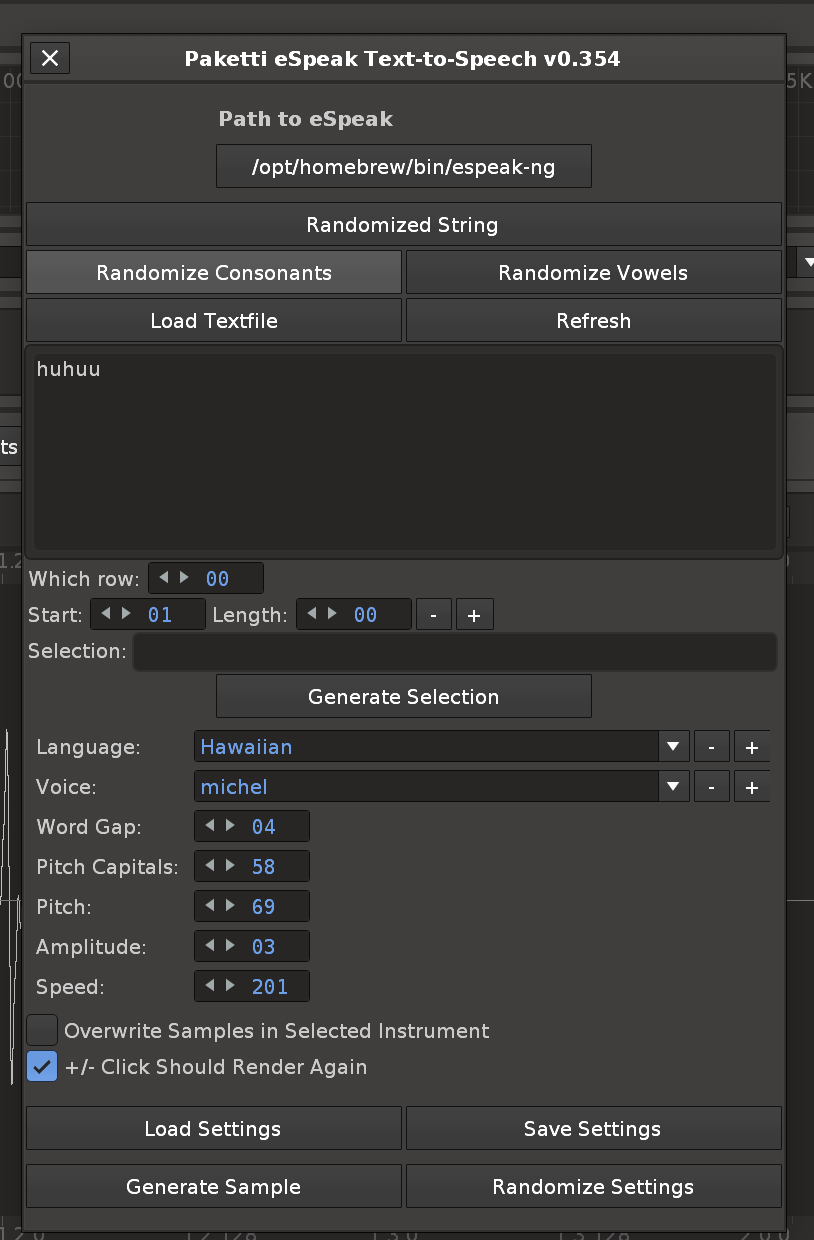This screenshot has width=814, height=1240.
Task: Enable Overwrite Samples in Selected Instrument
Action: coord(42,1030)
